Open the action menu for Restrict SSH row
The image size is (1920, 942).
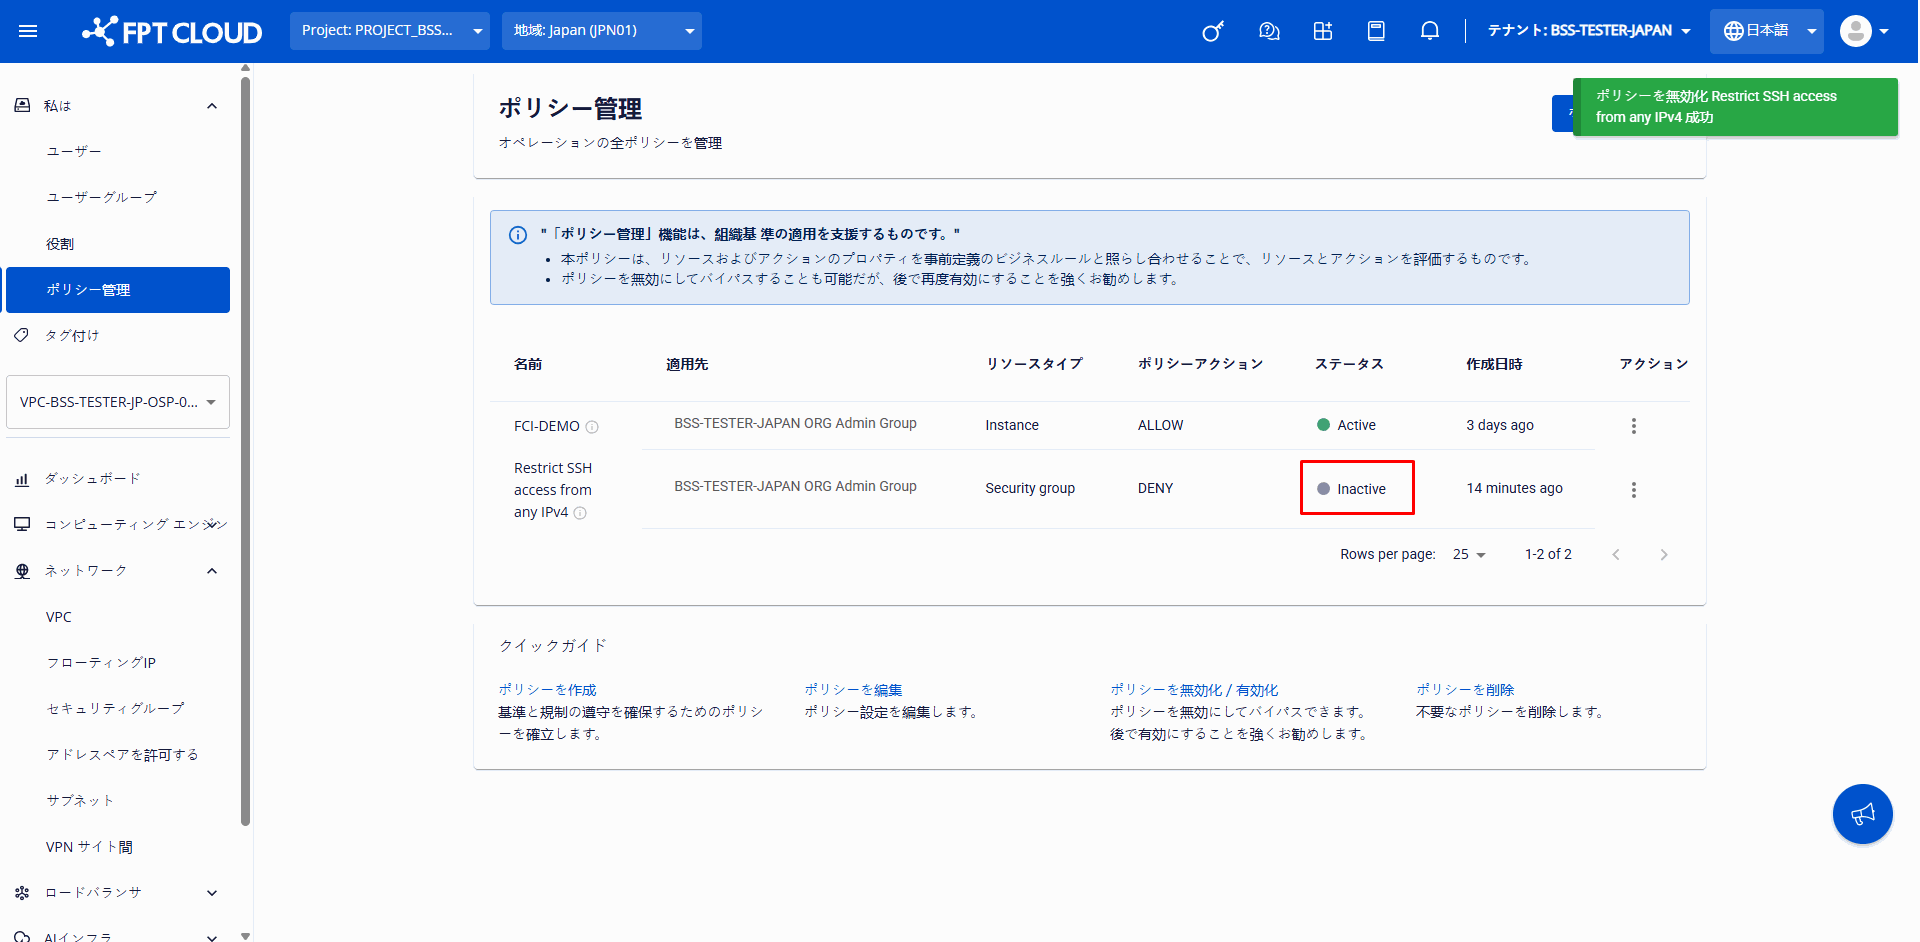click(x=1634, y=490)
